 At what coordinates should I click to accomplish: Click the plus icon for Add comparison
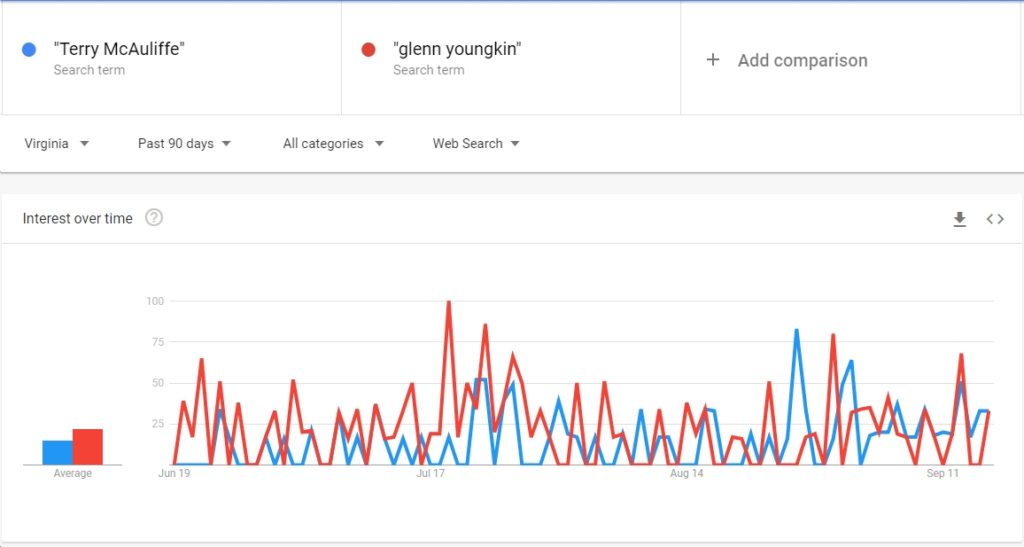pos(713,60)
